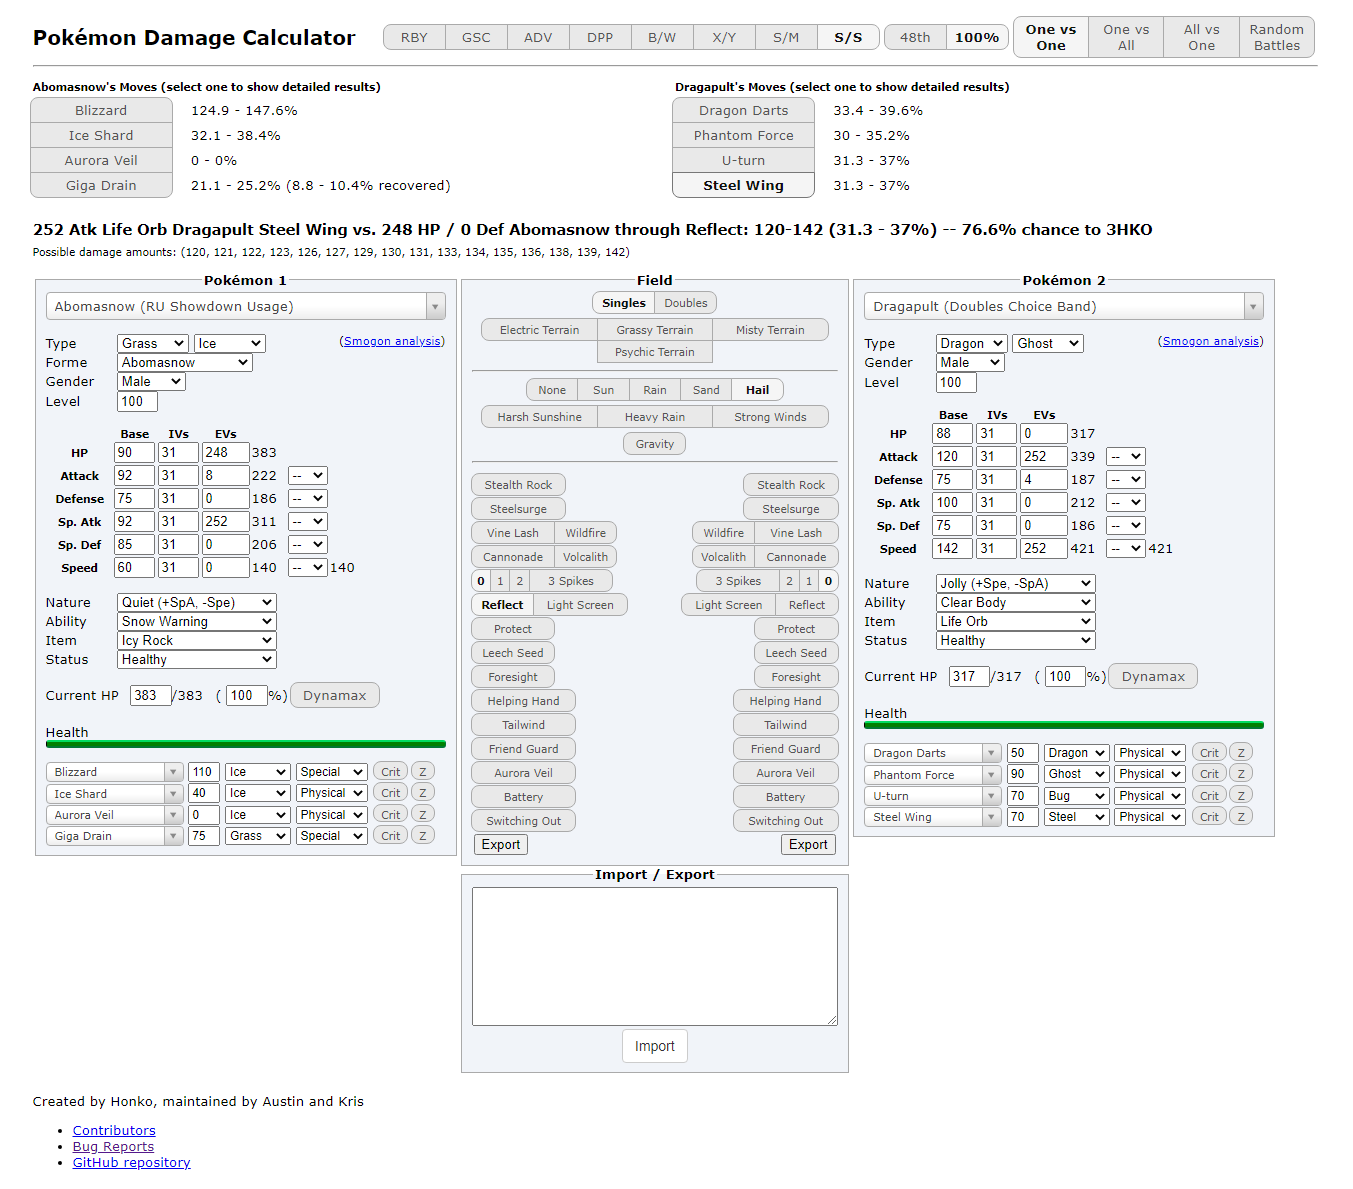Screen dimensions: 1353x1189
Task: Click Dynamax button for Abomasnow
Action: tap(335, 696)
